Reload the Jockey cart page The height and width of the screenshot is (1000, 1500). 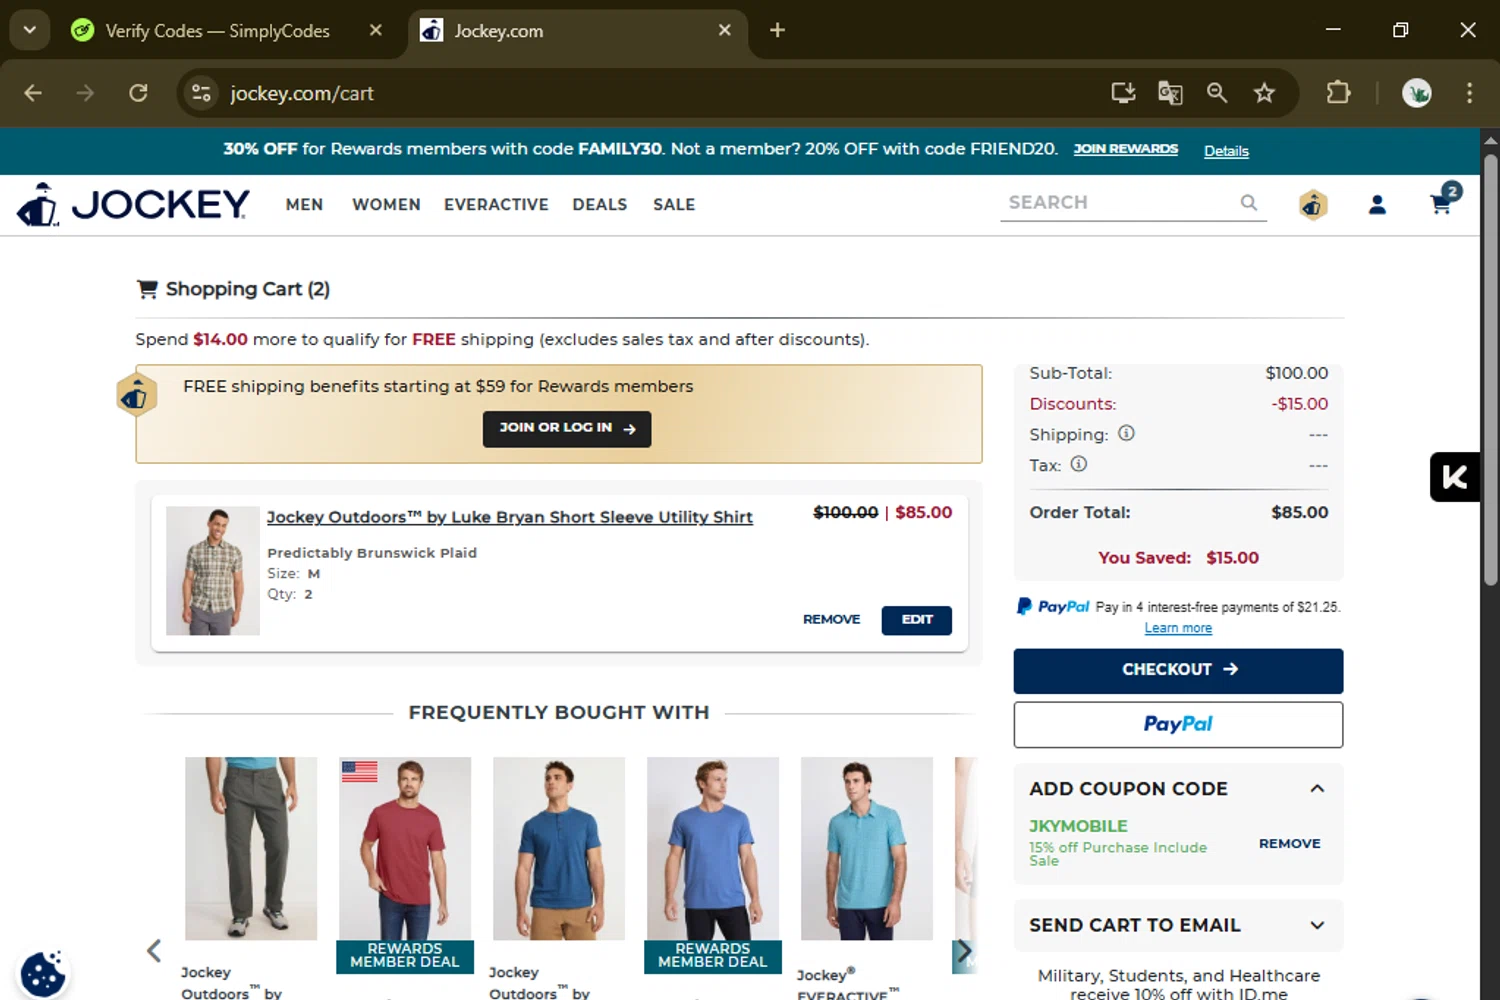(x=138, y=93)
